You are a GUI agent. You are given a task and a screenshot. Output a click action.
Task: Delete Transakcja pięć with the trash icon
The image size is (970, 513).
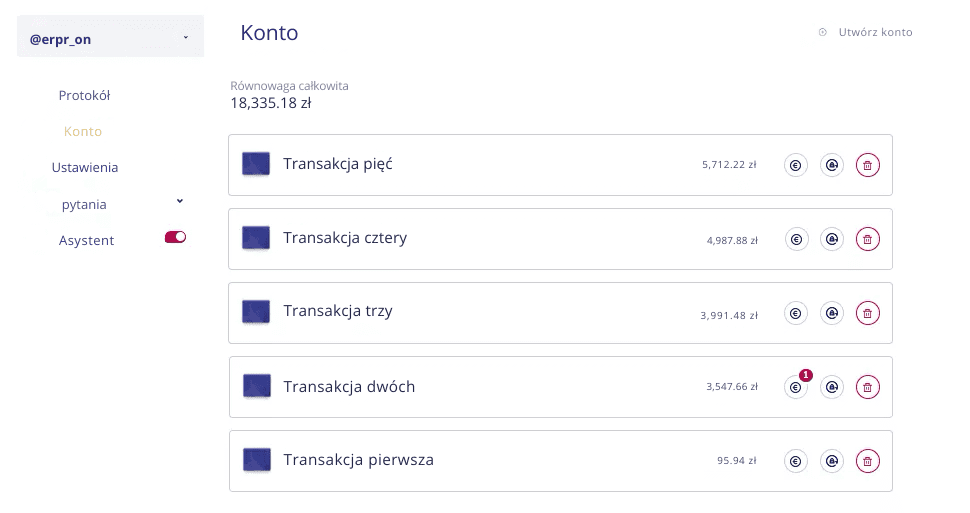point(868,166)
